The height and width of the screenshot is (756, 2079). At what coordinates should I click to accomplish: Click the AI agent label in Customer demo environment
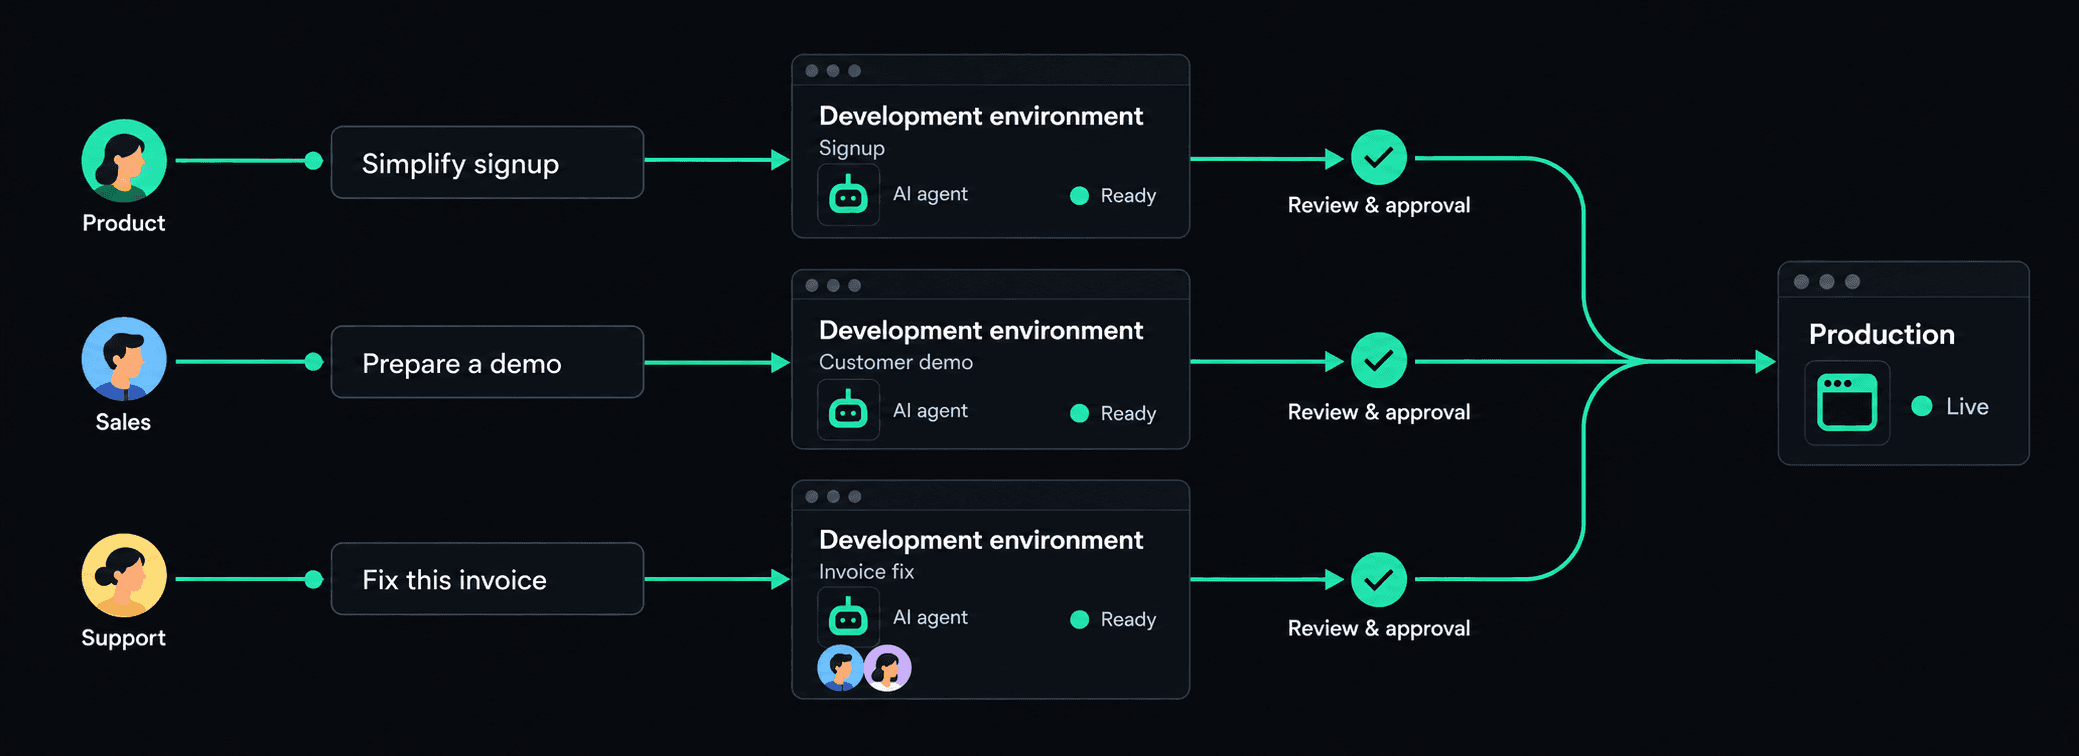coord(930,411)
